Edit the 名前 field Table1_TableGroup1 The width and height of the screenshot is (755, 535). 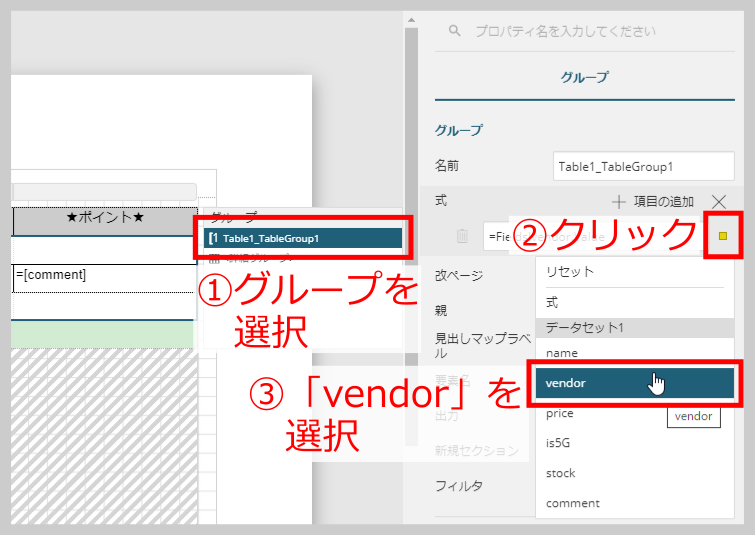point(643,167)
